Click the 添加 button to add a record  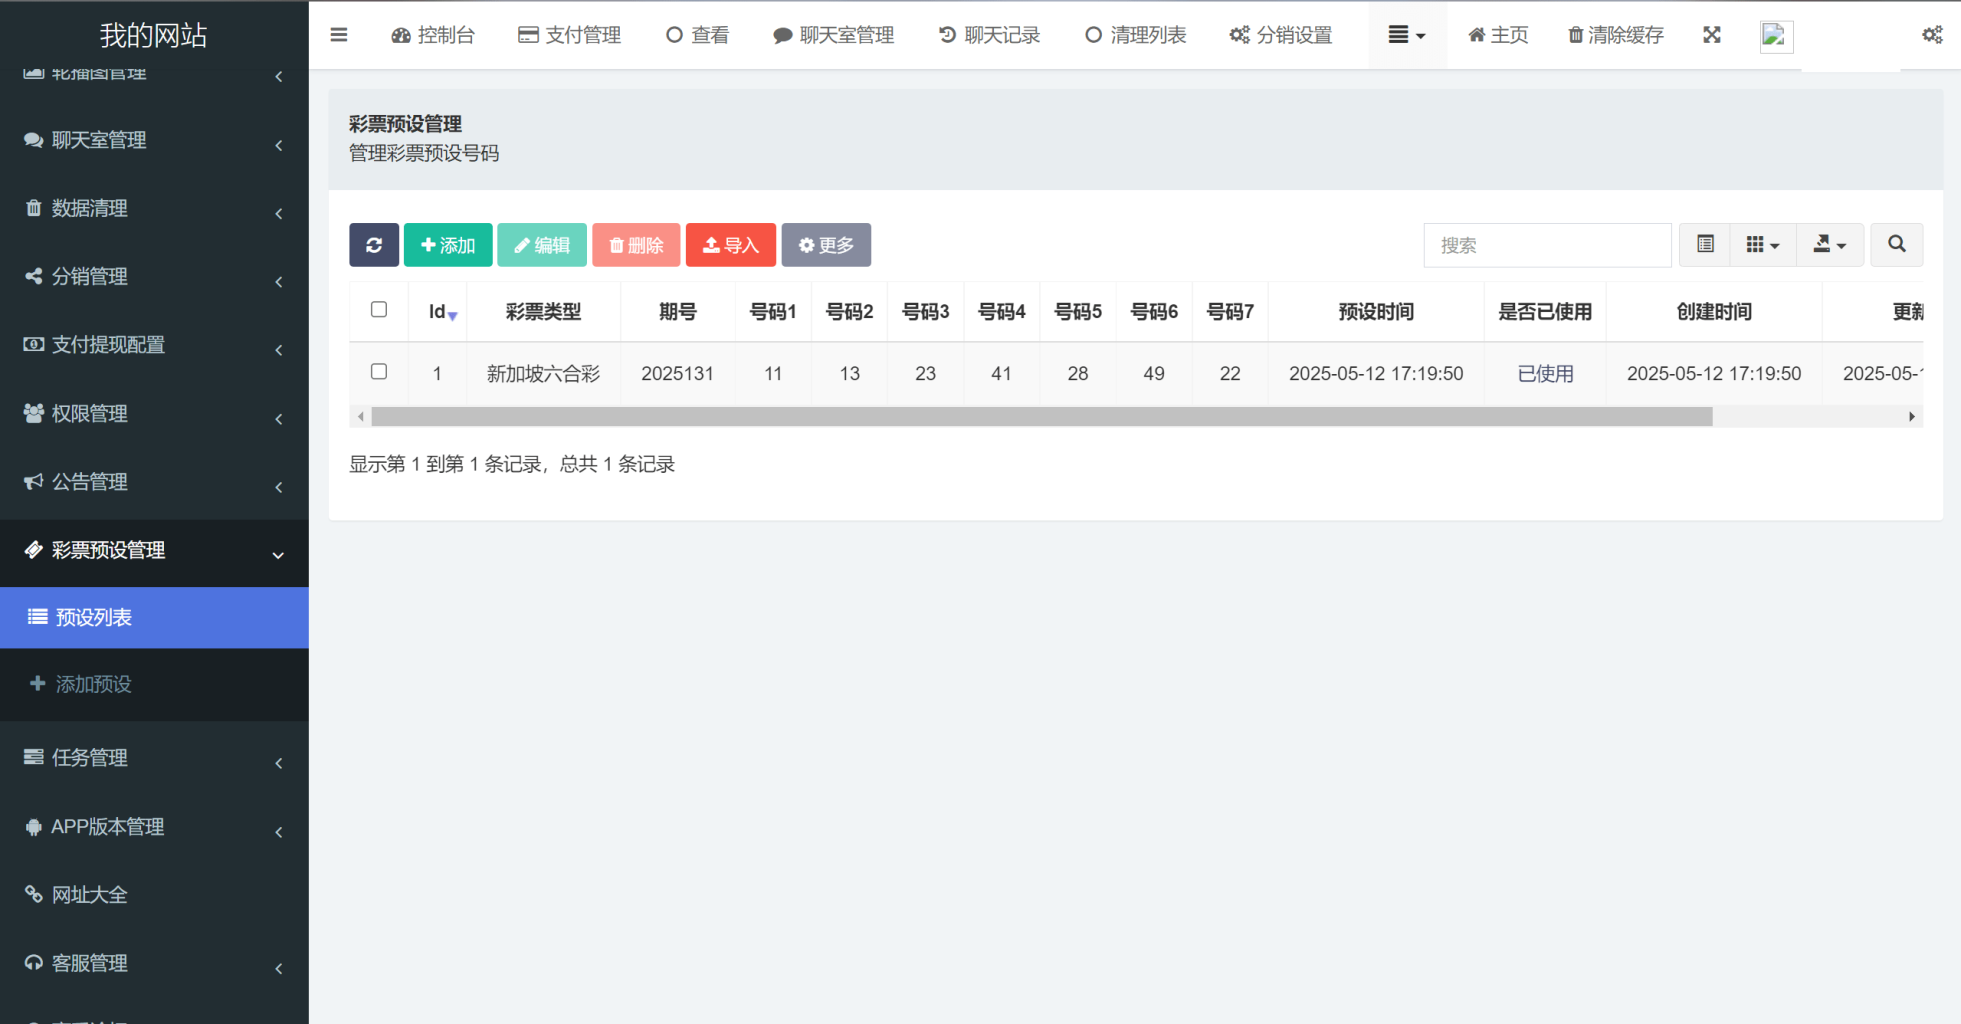(447, 244)
